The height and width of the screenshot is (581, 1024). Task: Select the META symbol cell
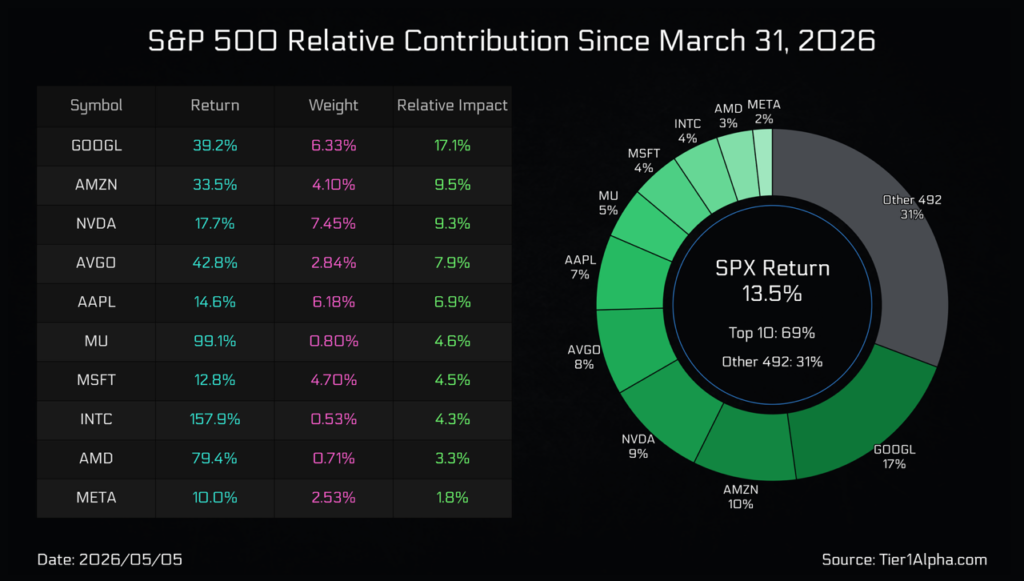[x=96, y=497]
